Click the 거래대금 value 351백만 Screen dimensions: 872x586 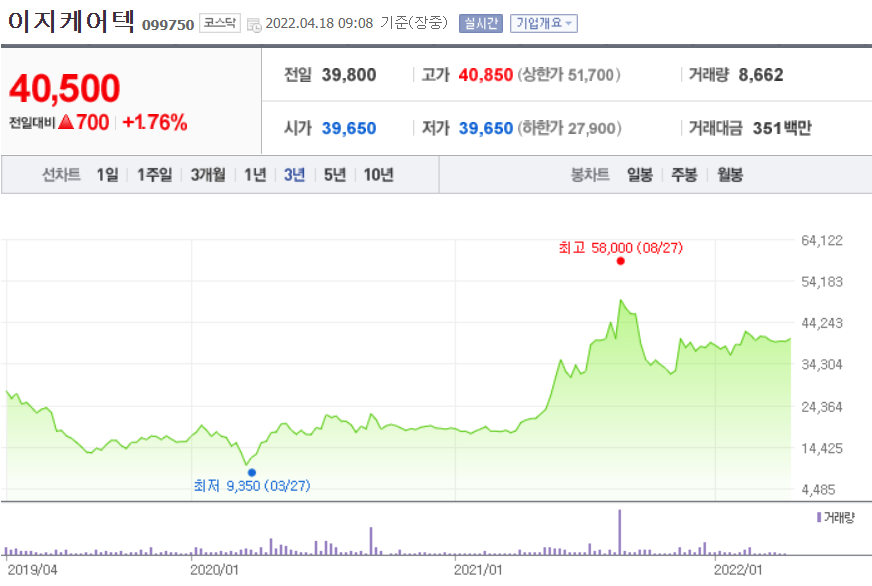tap(782, 128)
